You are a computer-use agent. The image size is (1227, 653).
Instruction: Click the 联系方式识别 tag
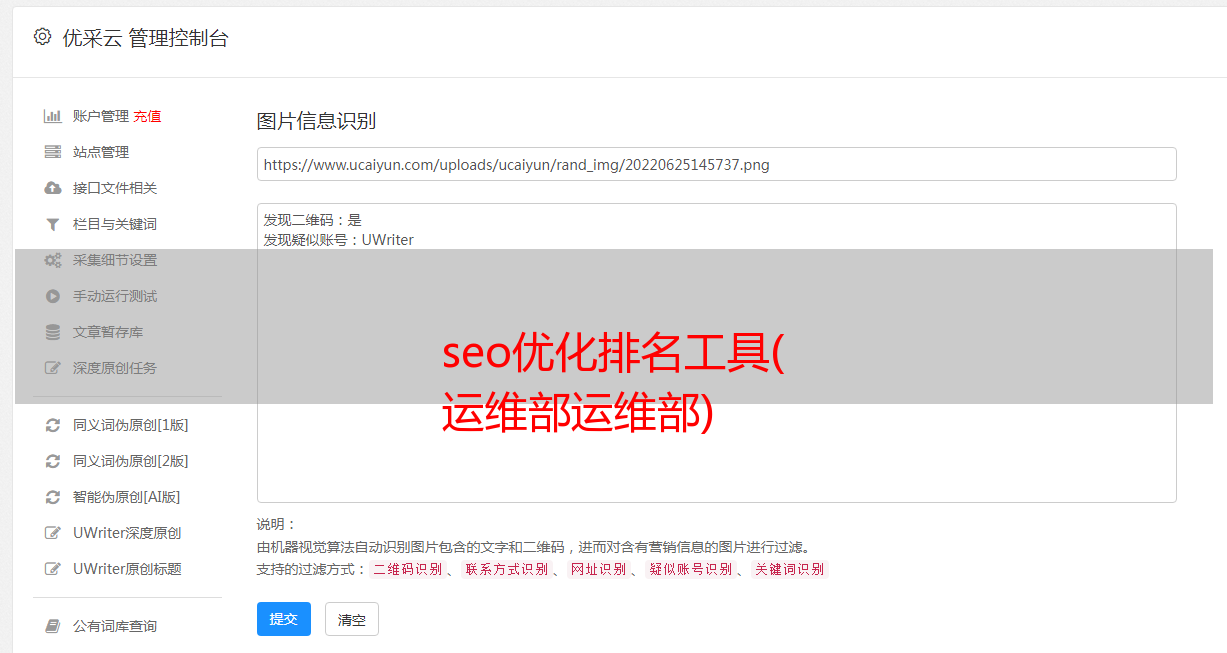tap(506, 569)
